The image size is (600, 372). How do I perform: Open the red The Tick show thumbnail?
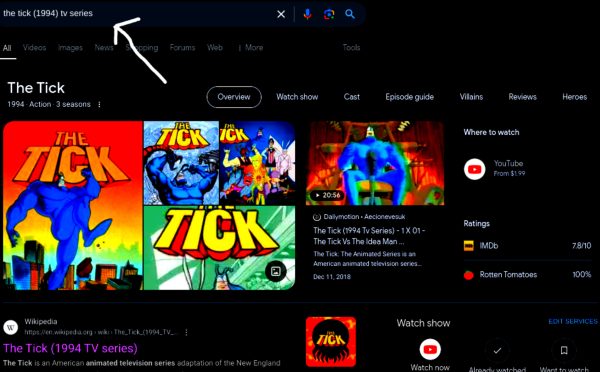pyautogui.click(x=331, y=342)
